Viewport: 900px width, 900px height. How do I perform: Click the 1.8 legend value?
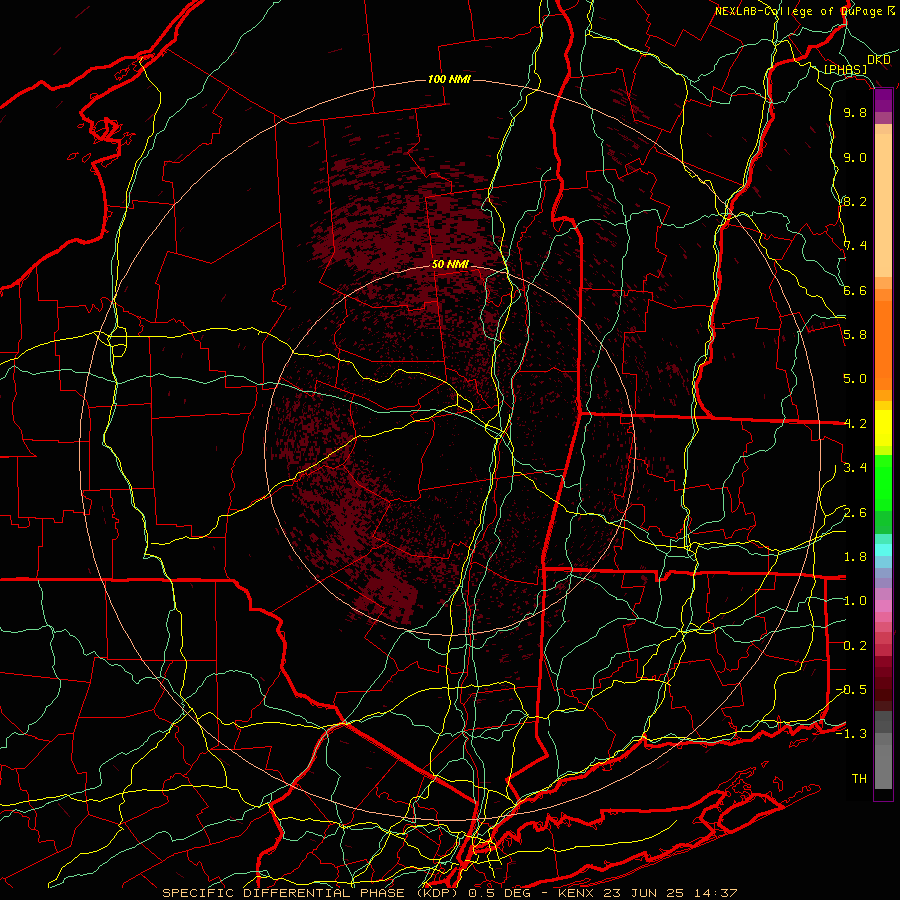tap(855, 557)
